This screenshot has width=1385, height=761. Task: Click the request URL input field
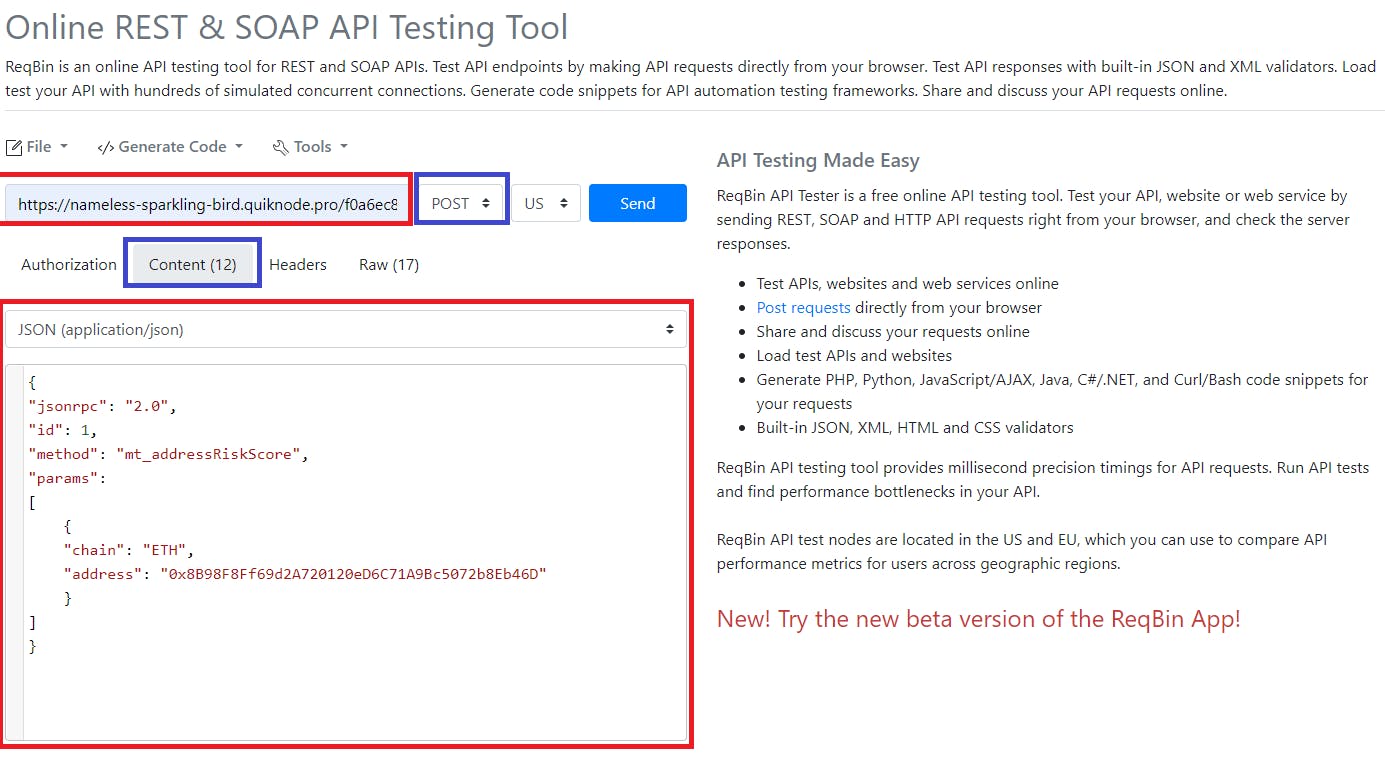tap(207, 204)
